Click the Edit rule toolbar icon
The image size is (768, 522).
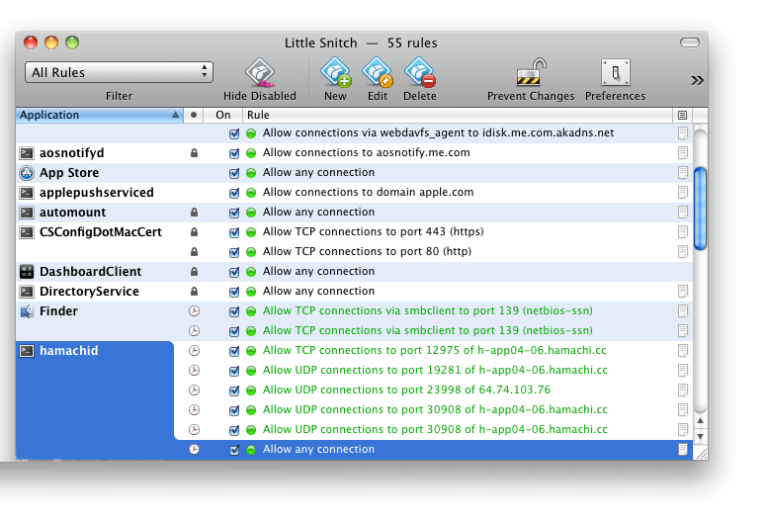(x=378, y=72)
